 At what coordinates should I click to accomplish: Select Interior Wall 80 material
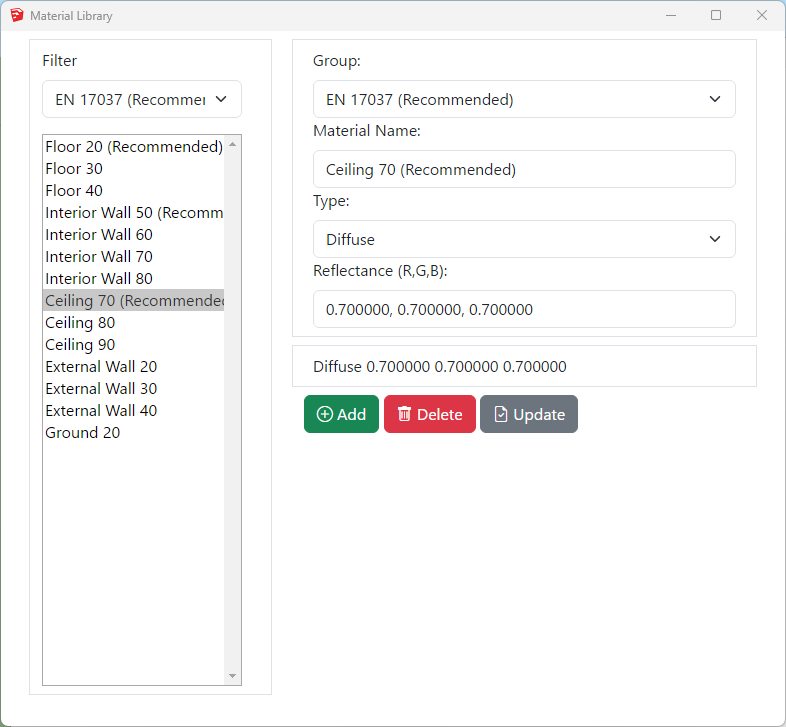(99, 279)
